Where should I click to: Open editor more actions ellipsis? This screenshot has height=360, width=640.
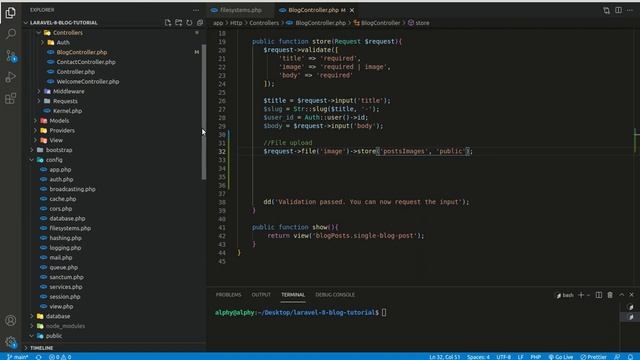(630, 10)
